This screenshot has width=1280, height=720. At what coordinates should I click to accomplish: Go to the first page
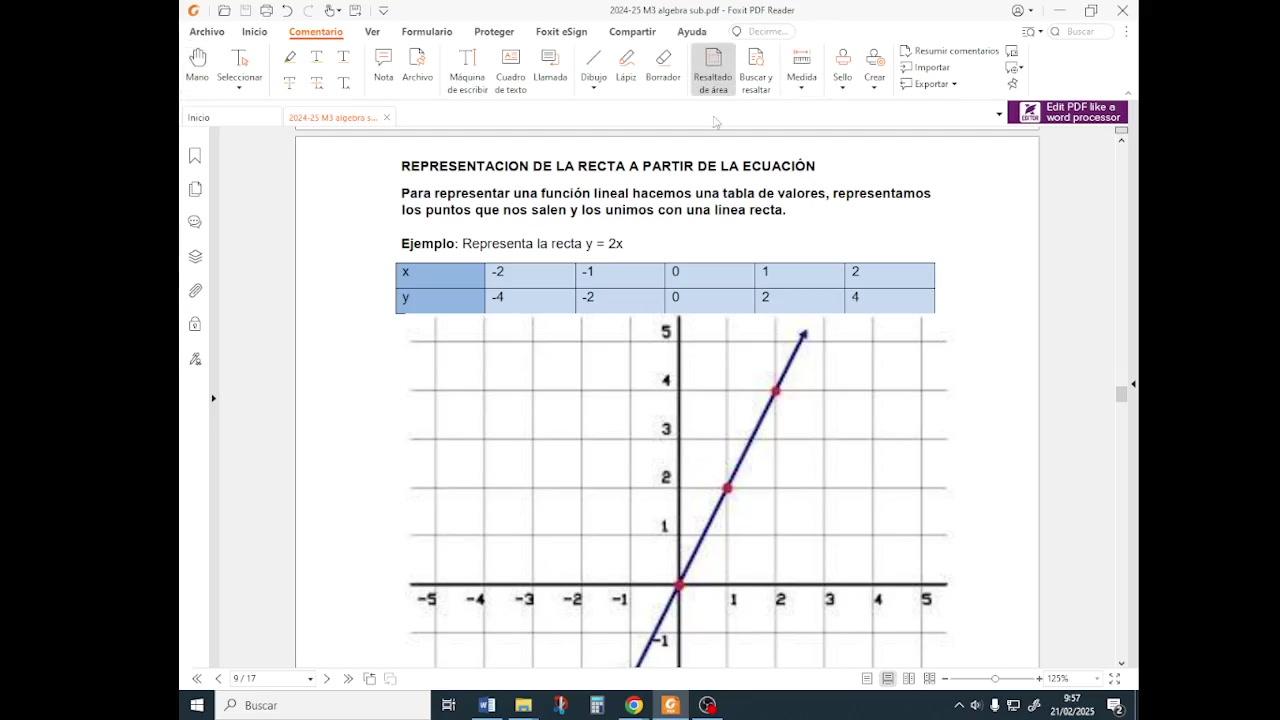[x=197, y=679]
